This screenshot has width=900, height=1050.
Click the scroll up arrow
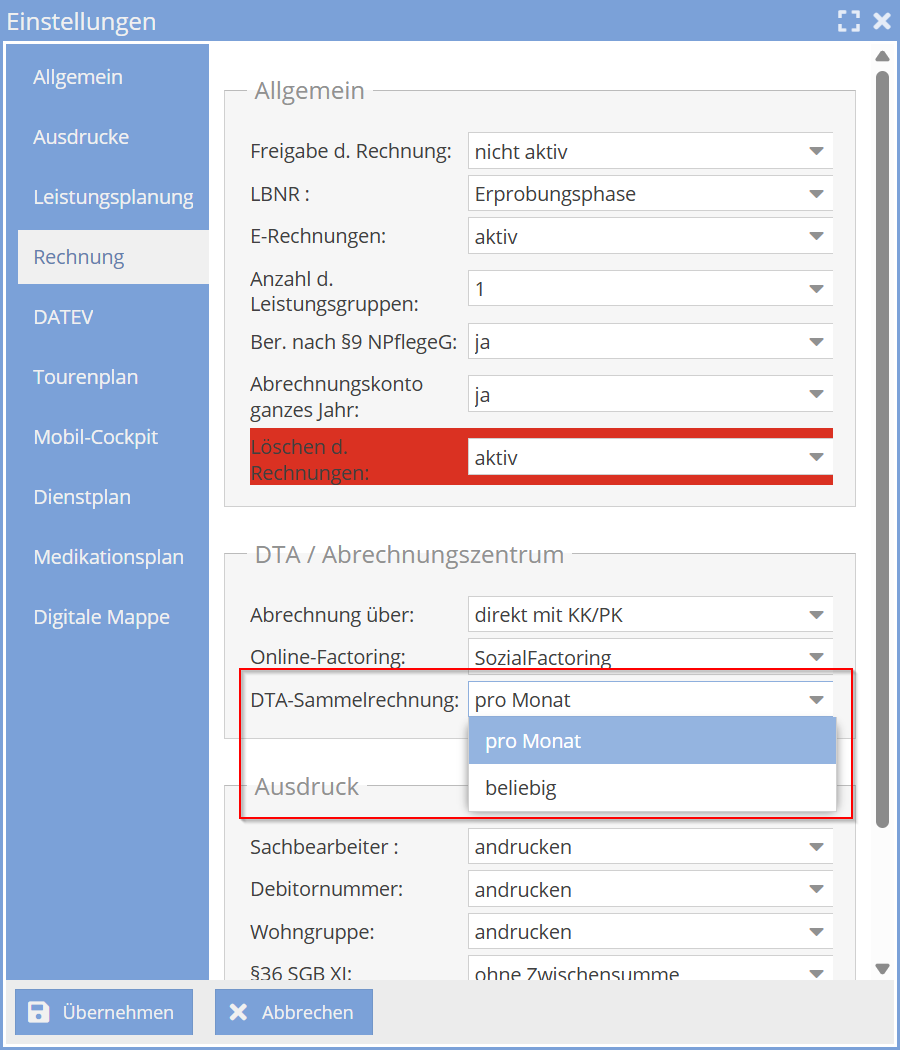[x=882, y=56]
